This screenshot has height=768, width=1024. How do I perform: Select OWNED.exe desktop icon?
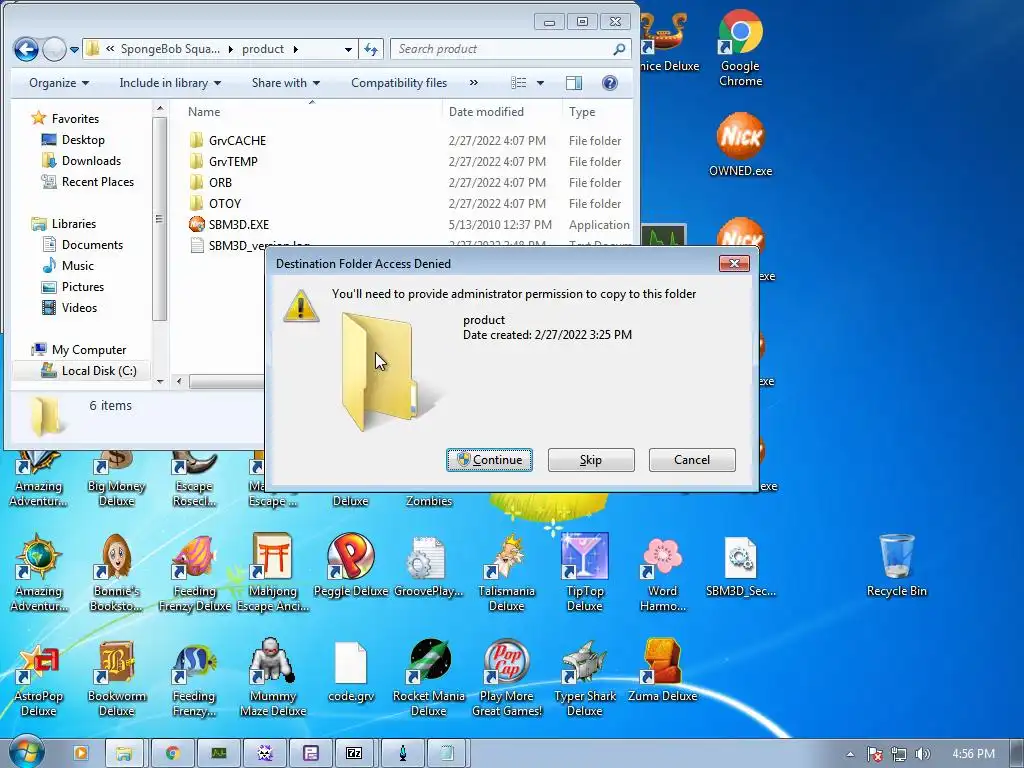point(741,145)
